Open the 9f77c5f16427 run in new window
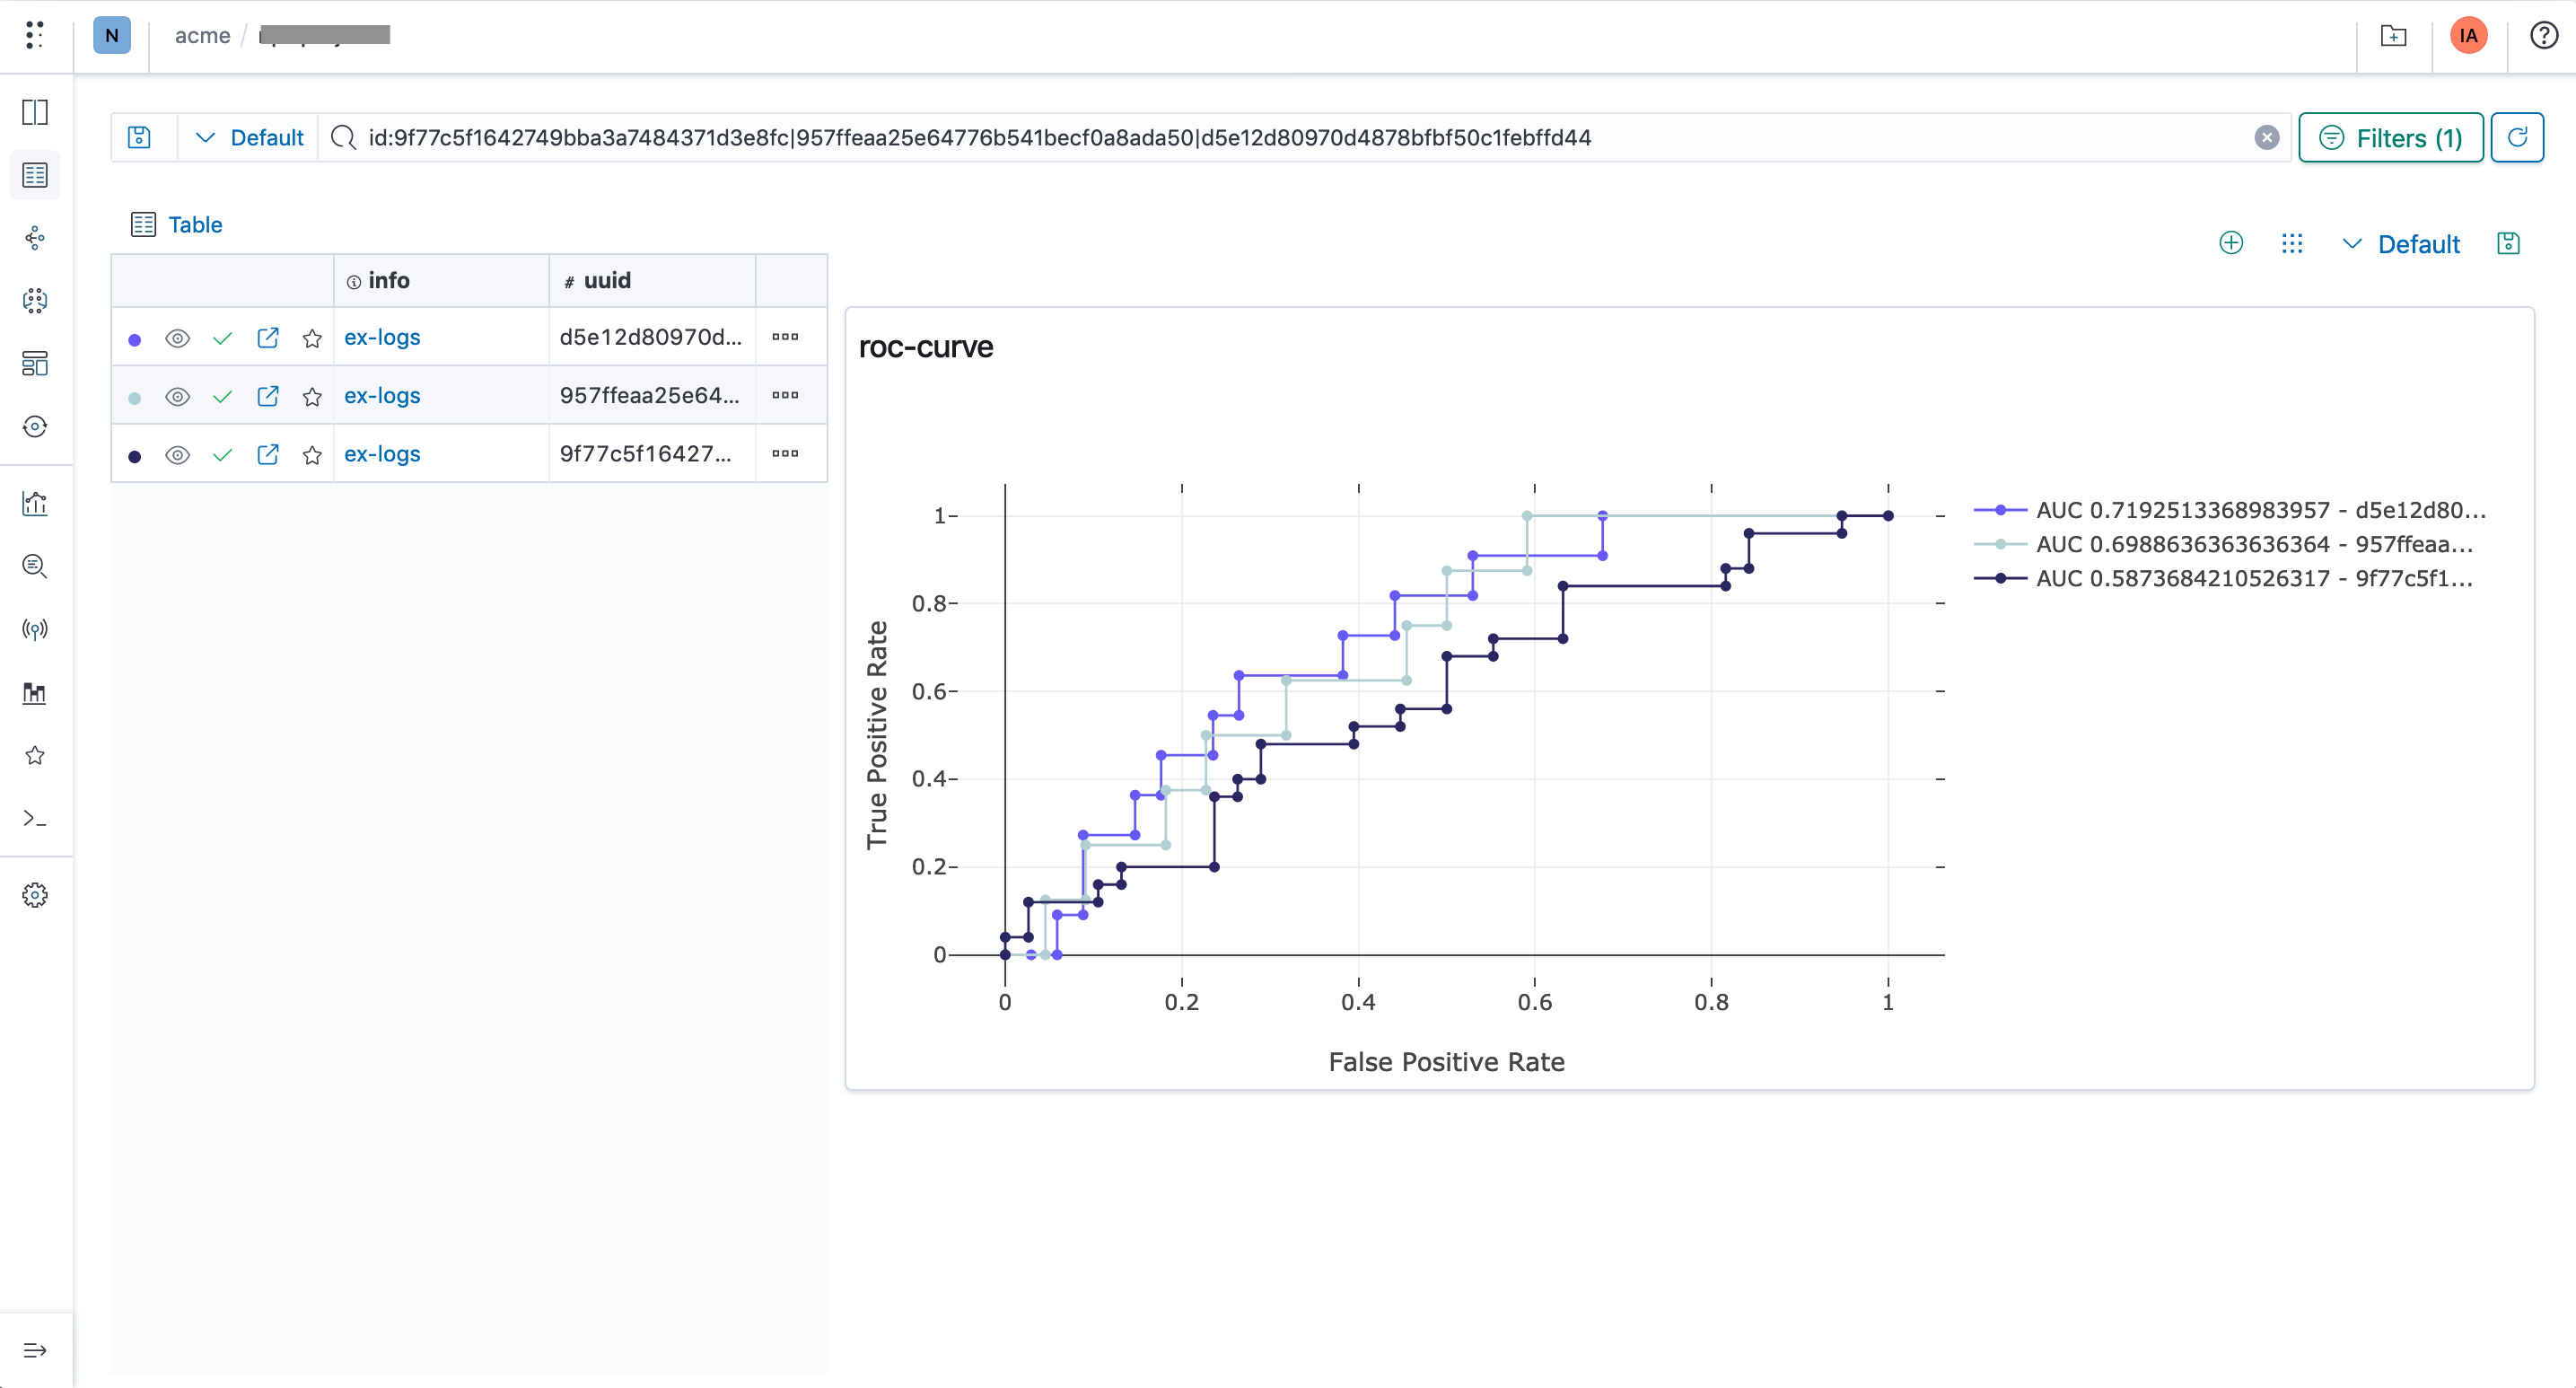Image resolution: width=2576 pixels, height=1388 pixels. 267,455
